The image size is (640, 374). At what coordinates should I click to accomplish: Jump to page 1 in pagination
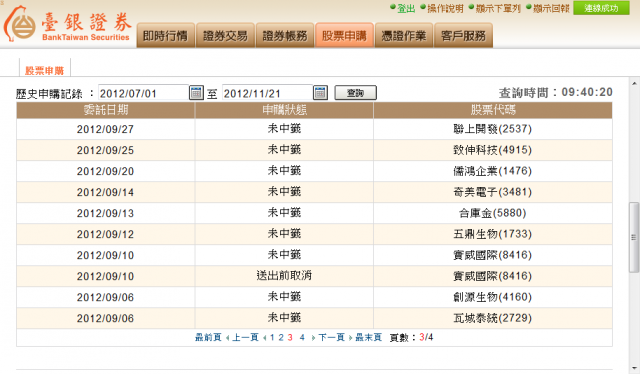[272, 337]
